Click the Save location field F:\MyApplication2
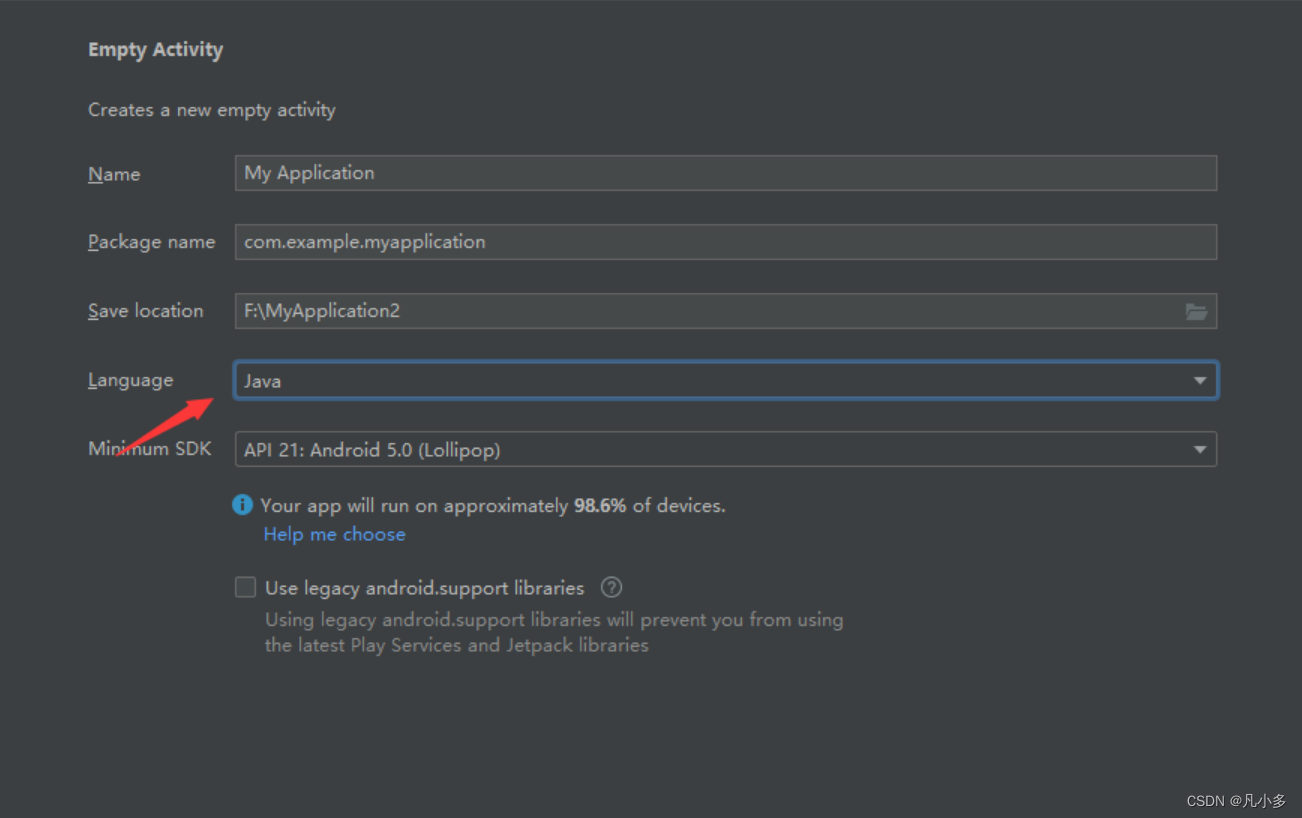The width and height of the screenshot is (1302, 818). pyautogui.click(x=726, y=311)
